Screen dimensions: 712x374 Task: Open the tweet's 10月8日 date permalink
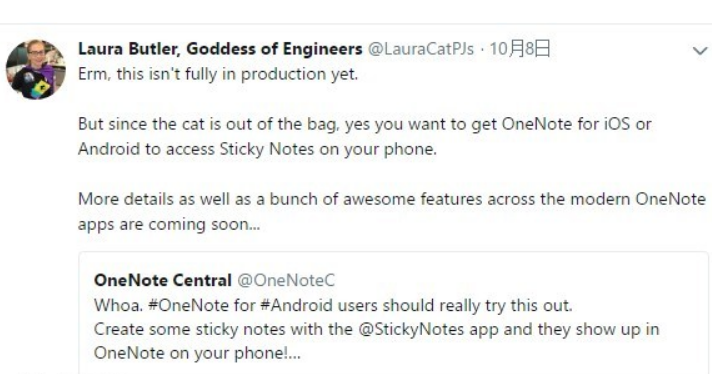[x=520, y=49]
